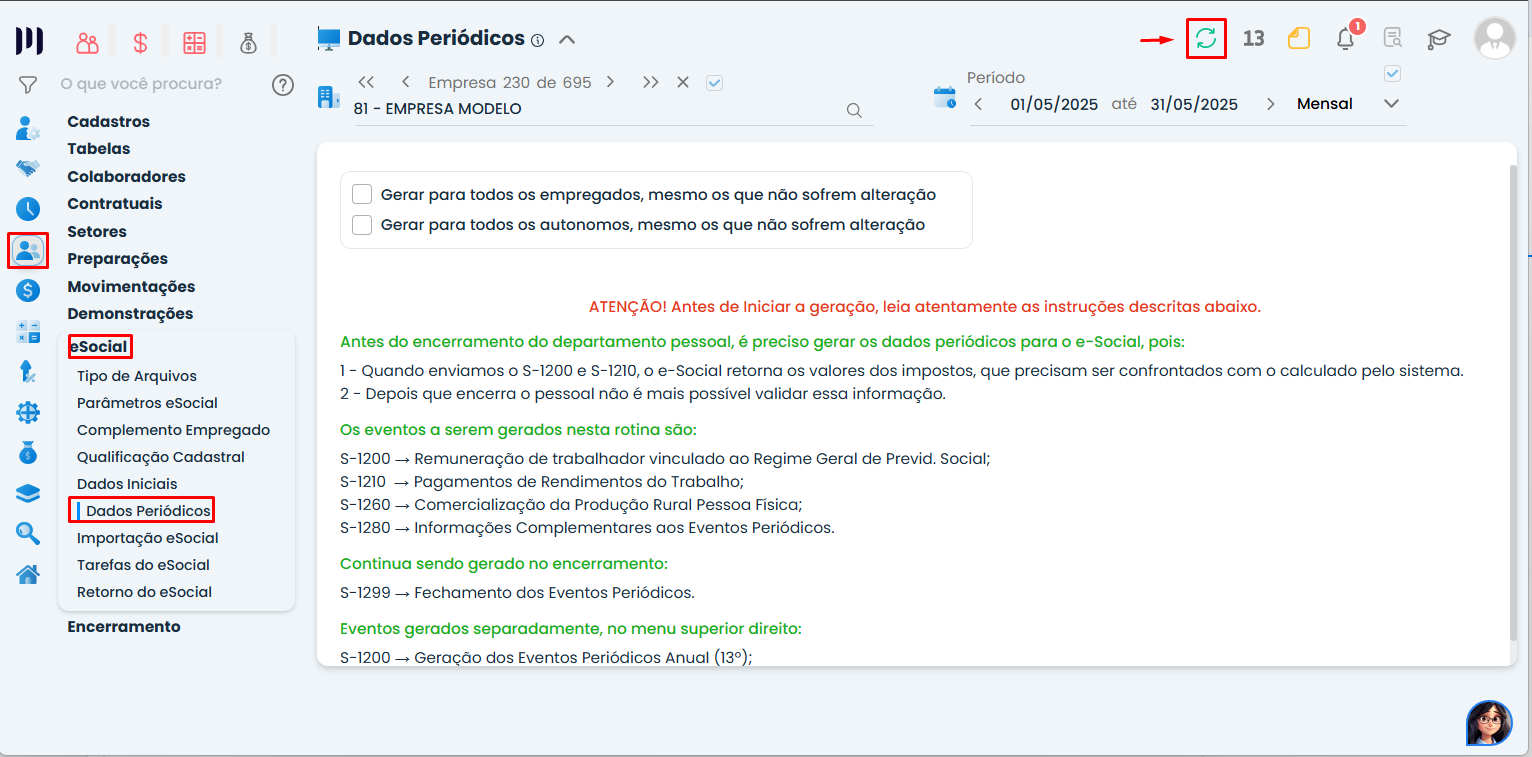Screen dimensions: 1532x757
Task: Click the red dollar sign module icon
Action: pos(141,42)
